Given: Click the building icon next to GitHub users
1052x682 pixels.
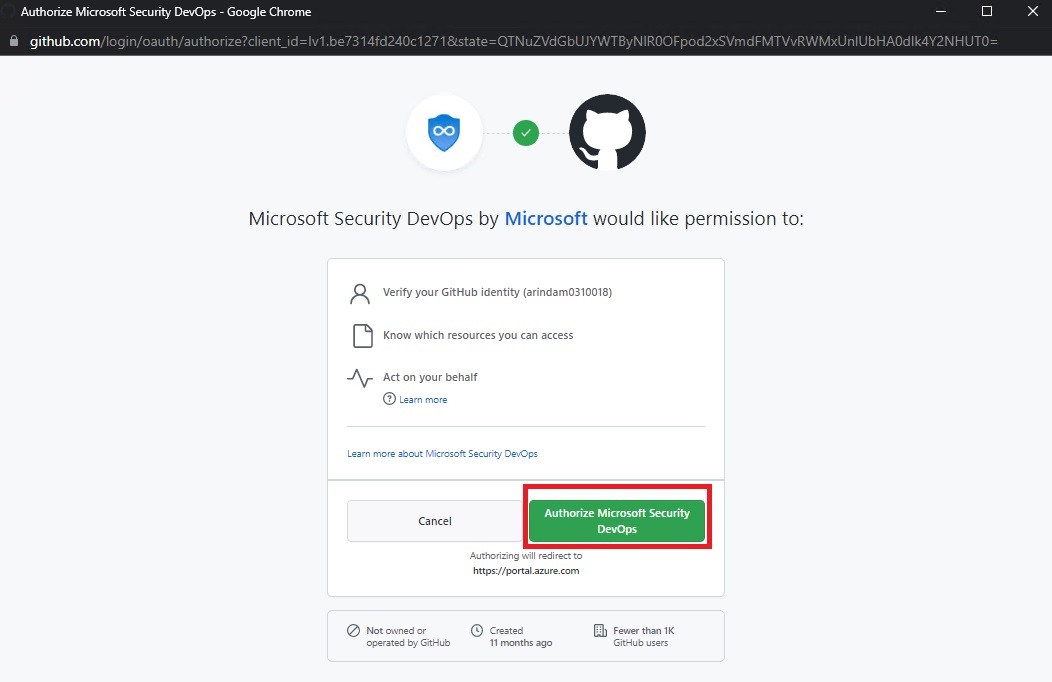Looking at the screenshot, I should (600, 630).
